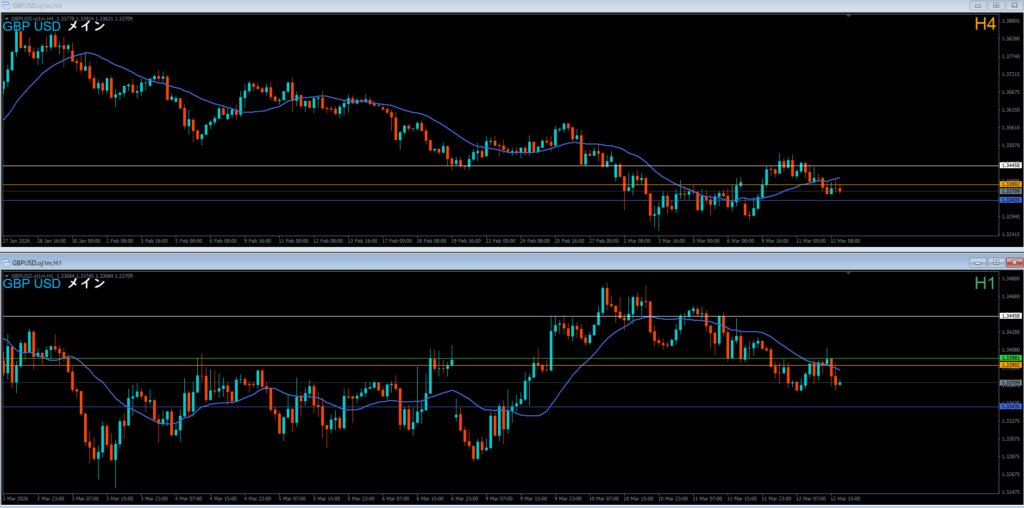Select the orange 1.33902 price tag on H4 chart
Image resolution: width=1024 pixels, height=508 pixels.
tap(1010, 185)
